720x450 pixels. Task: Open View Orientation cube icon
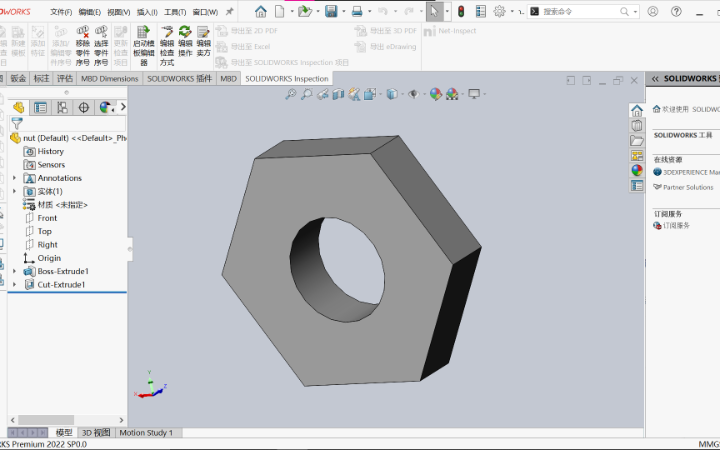[370, 94]
